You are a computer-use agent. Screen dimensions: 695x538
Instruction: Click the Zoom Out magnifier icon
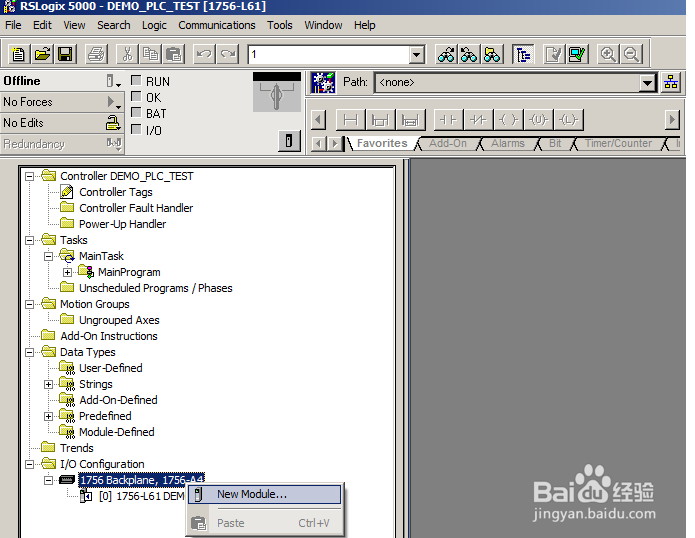[631, 55]
